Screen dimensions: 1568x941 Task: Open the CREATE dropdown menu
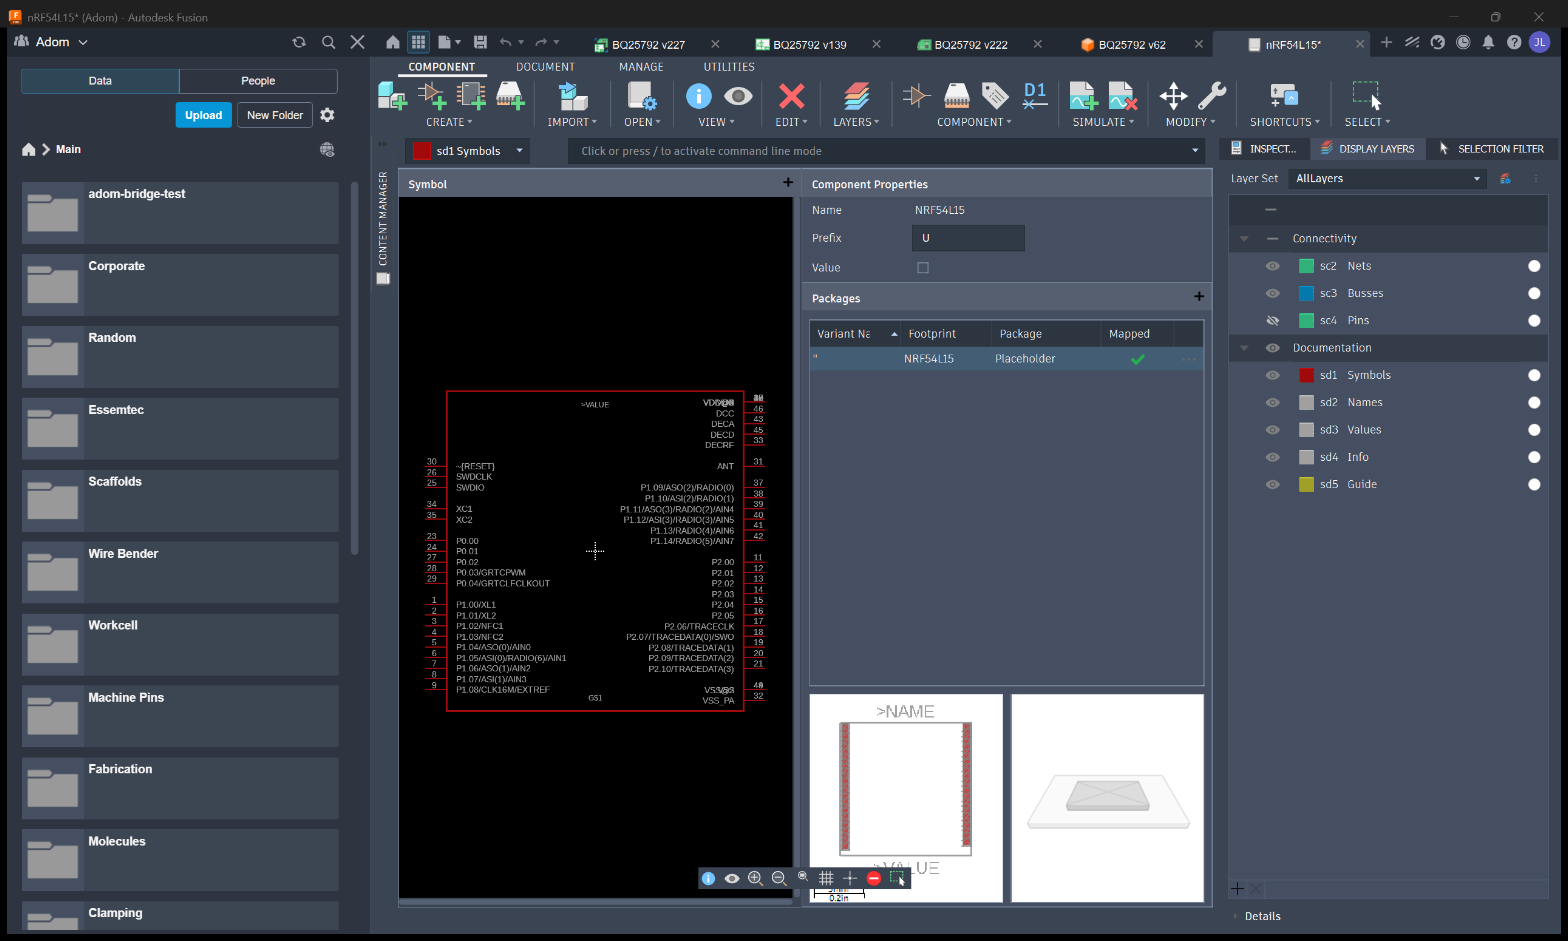coord(448,122)
